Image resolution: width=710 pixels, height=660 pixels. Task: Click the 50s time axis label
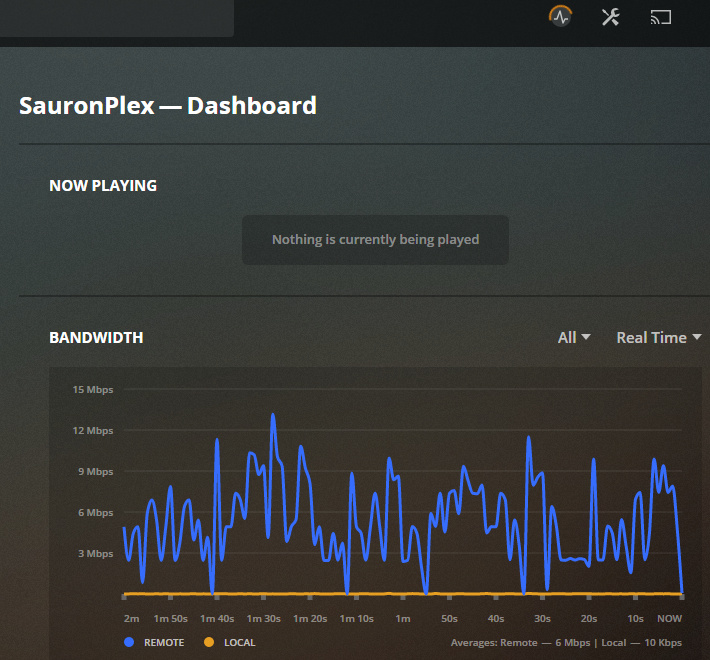pos(449,618)
